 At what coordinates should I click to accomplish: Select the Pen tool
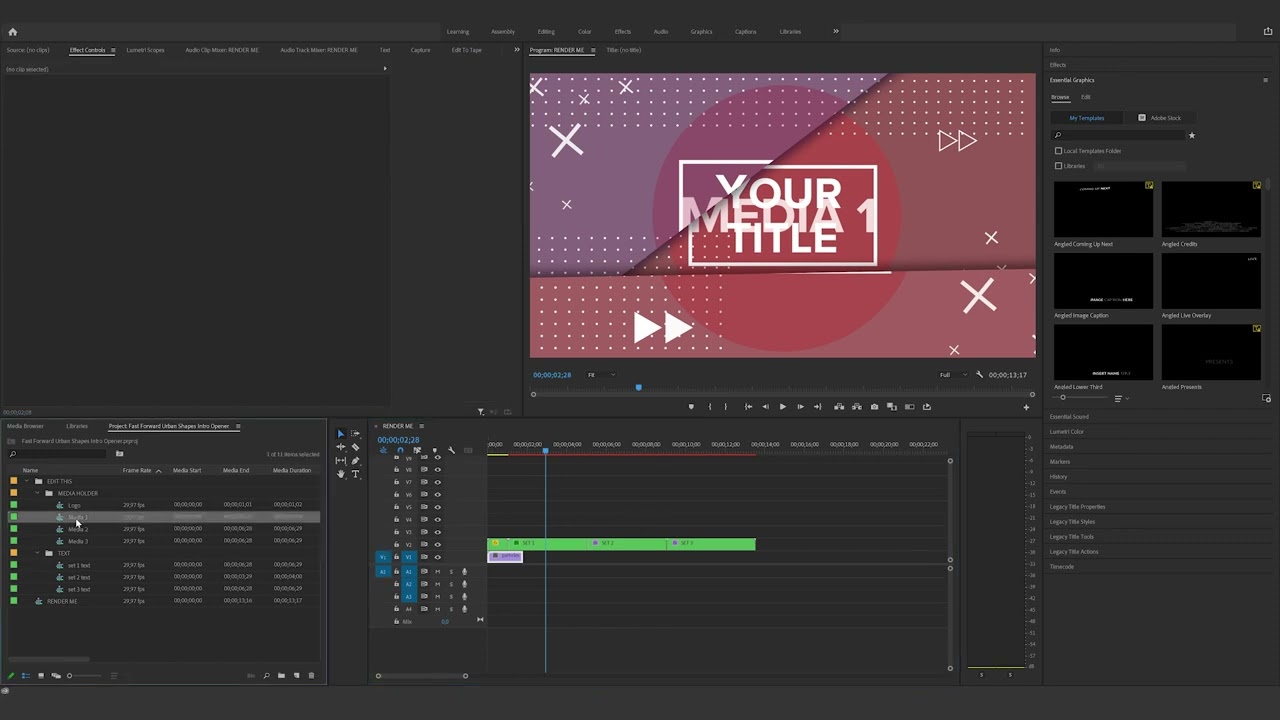[355, 461]
